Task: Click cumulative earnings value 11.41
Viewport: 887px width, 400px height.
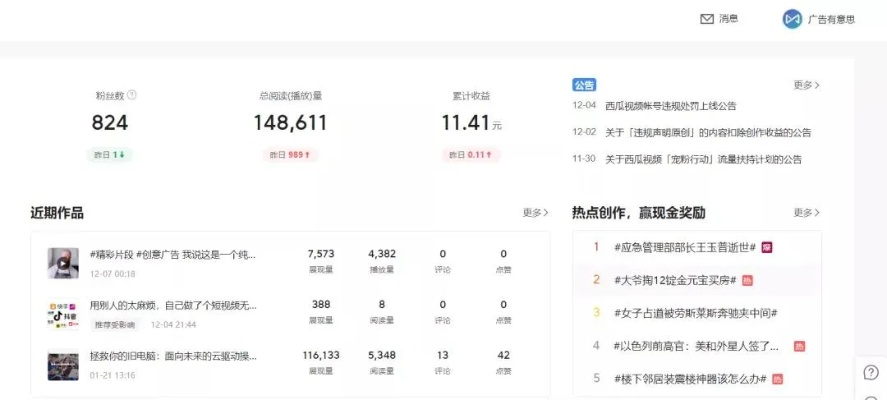Action: [466, 123]
